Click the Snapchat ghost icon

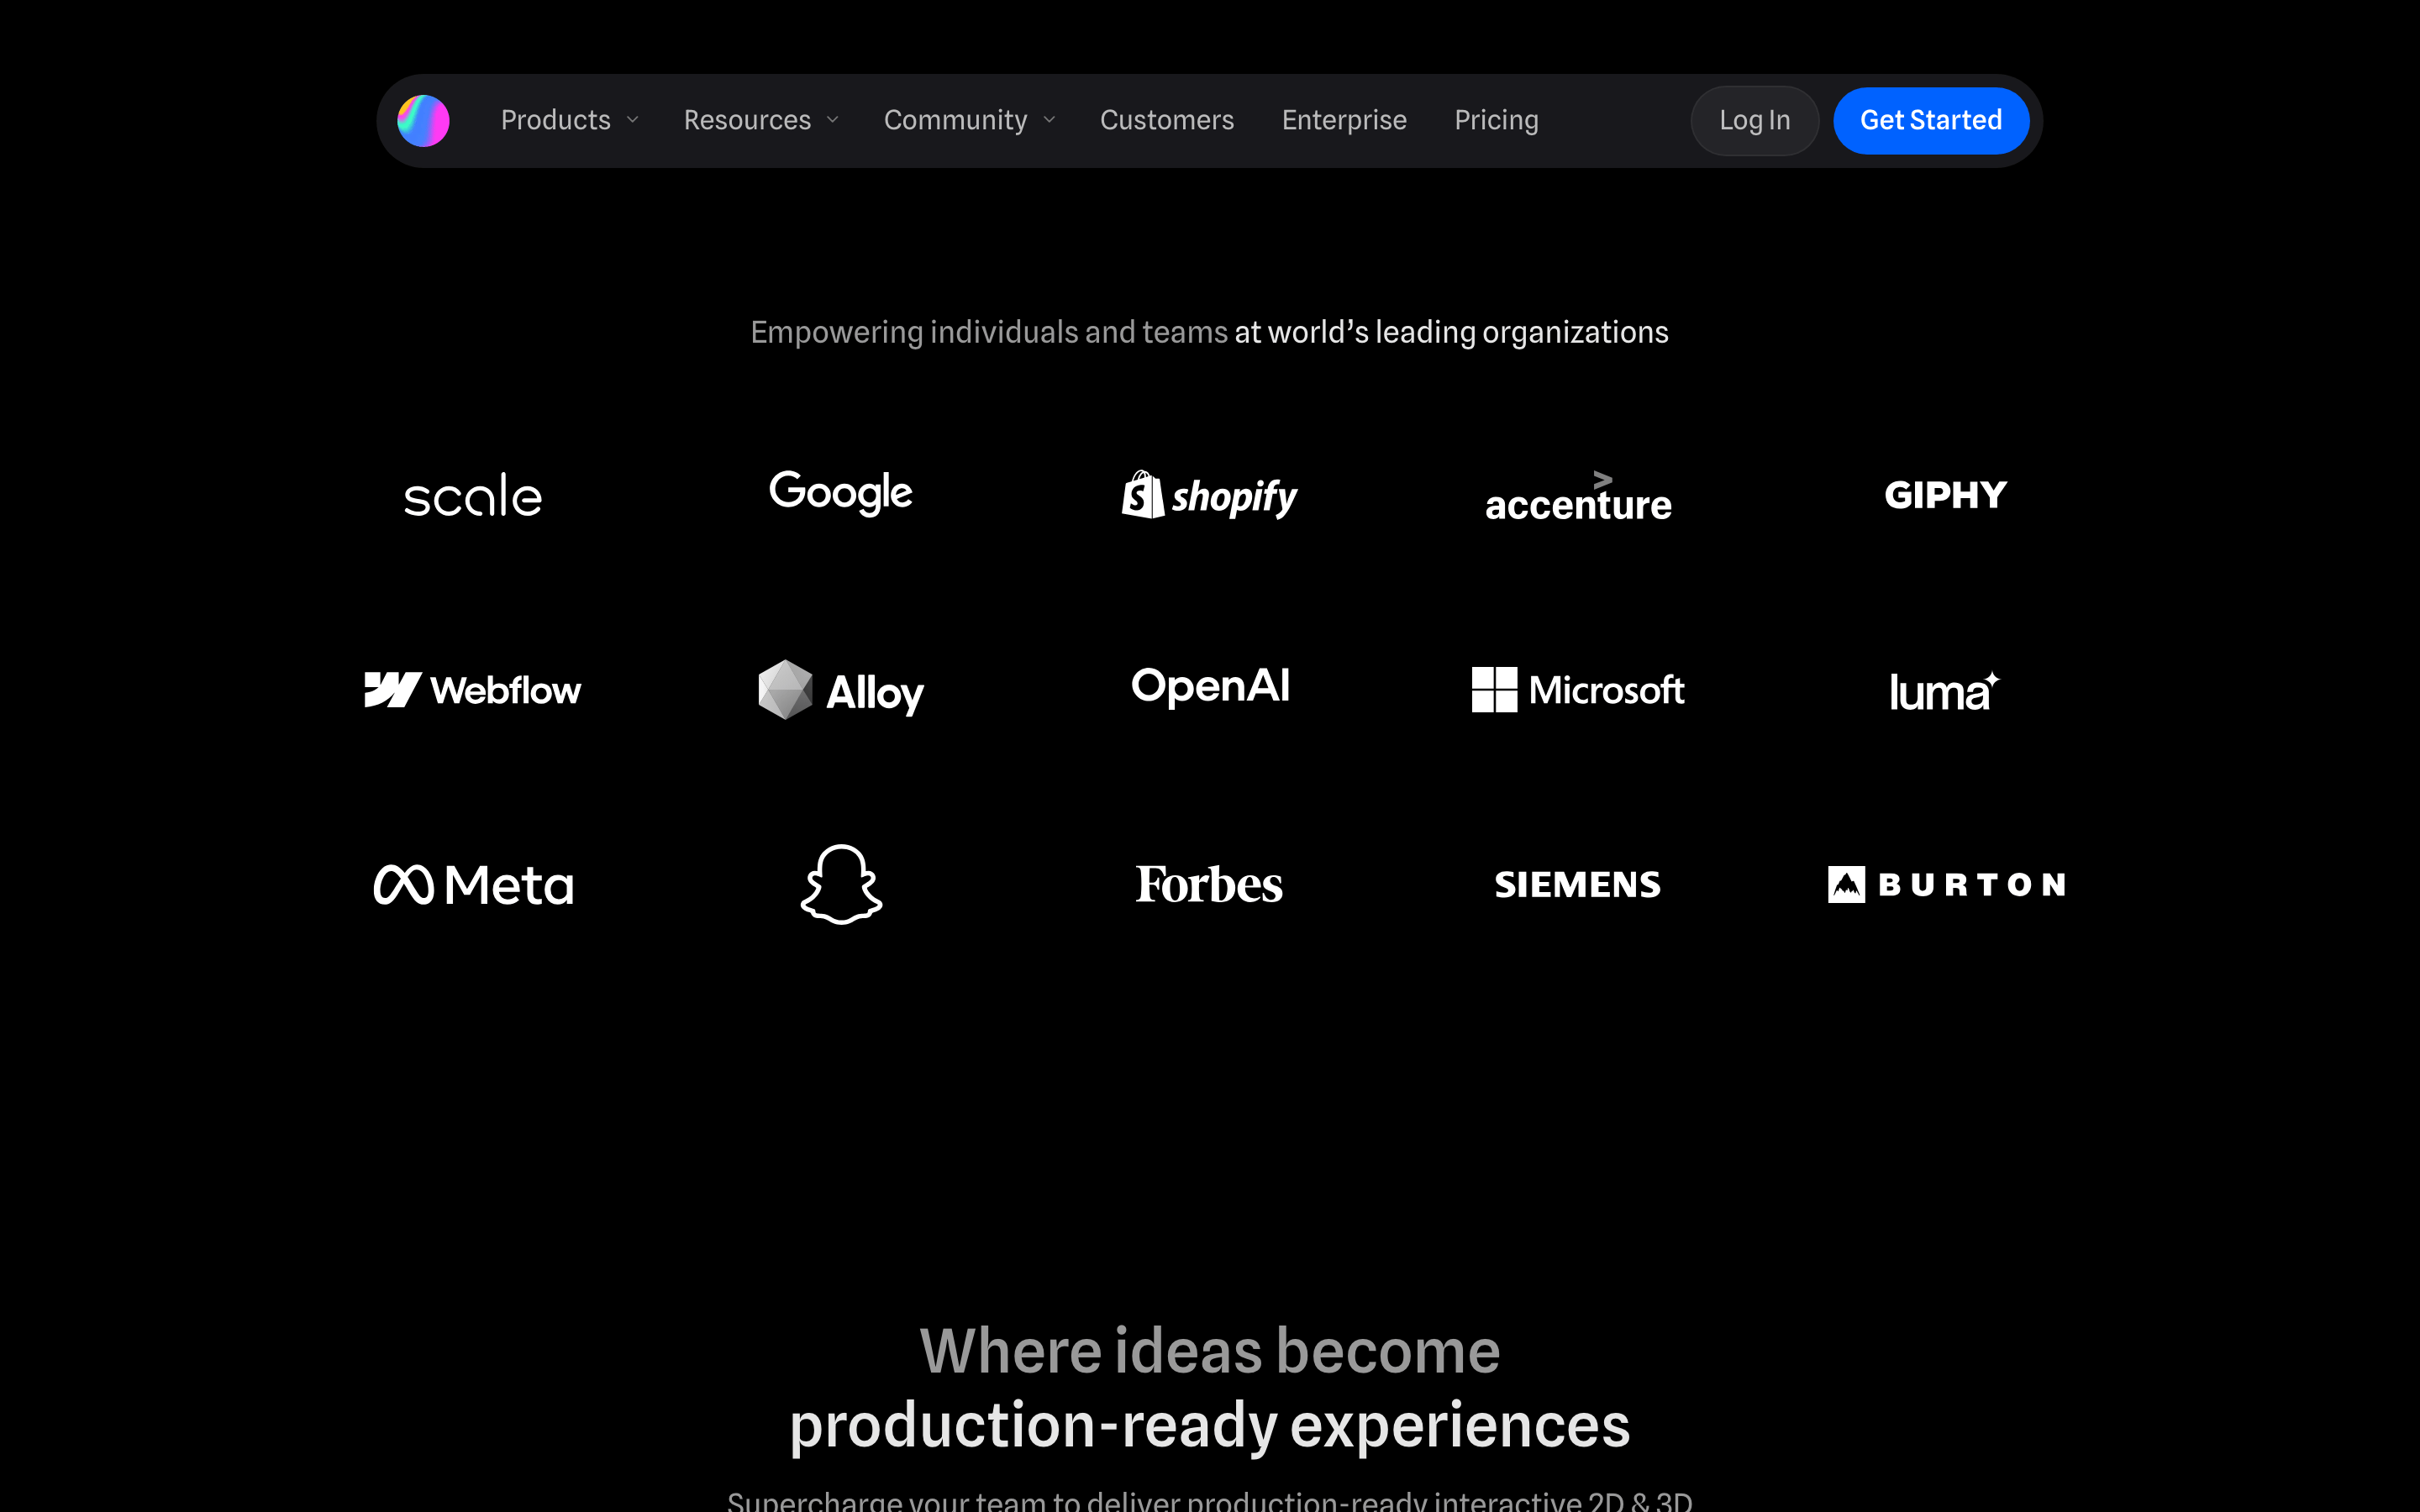tap(841, 884)
